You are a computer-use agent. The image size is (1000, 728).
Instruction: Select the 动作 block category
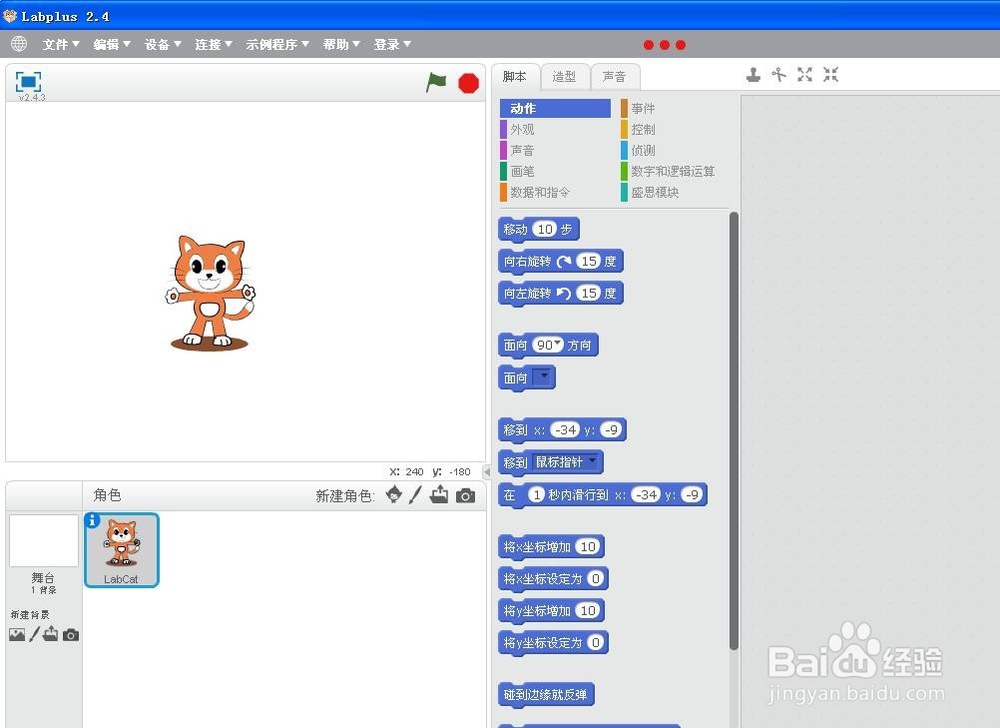click(x=555, y=108)
